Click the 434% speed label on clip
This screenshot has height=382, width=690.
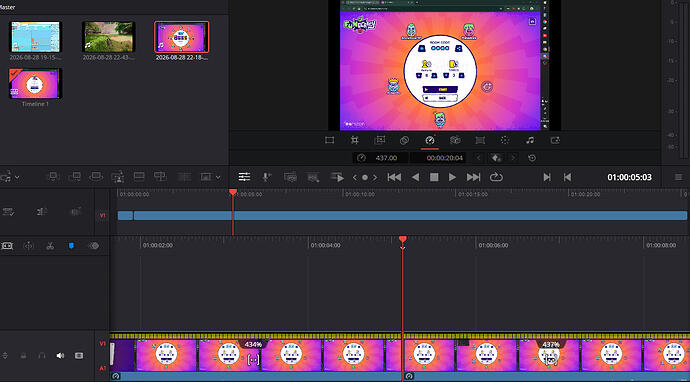(x=253, y=344)
